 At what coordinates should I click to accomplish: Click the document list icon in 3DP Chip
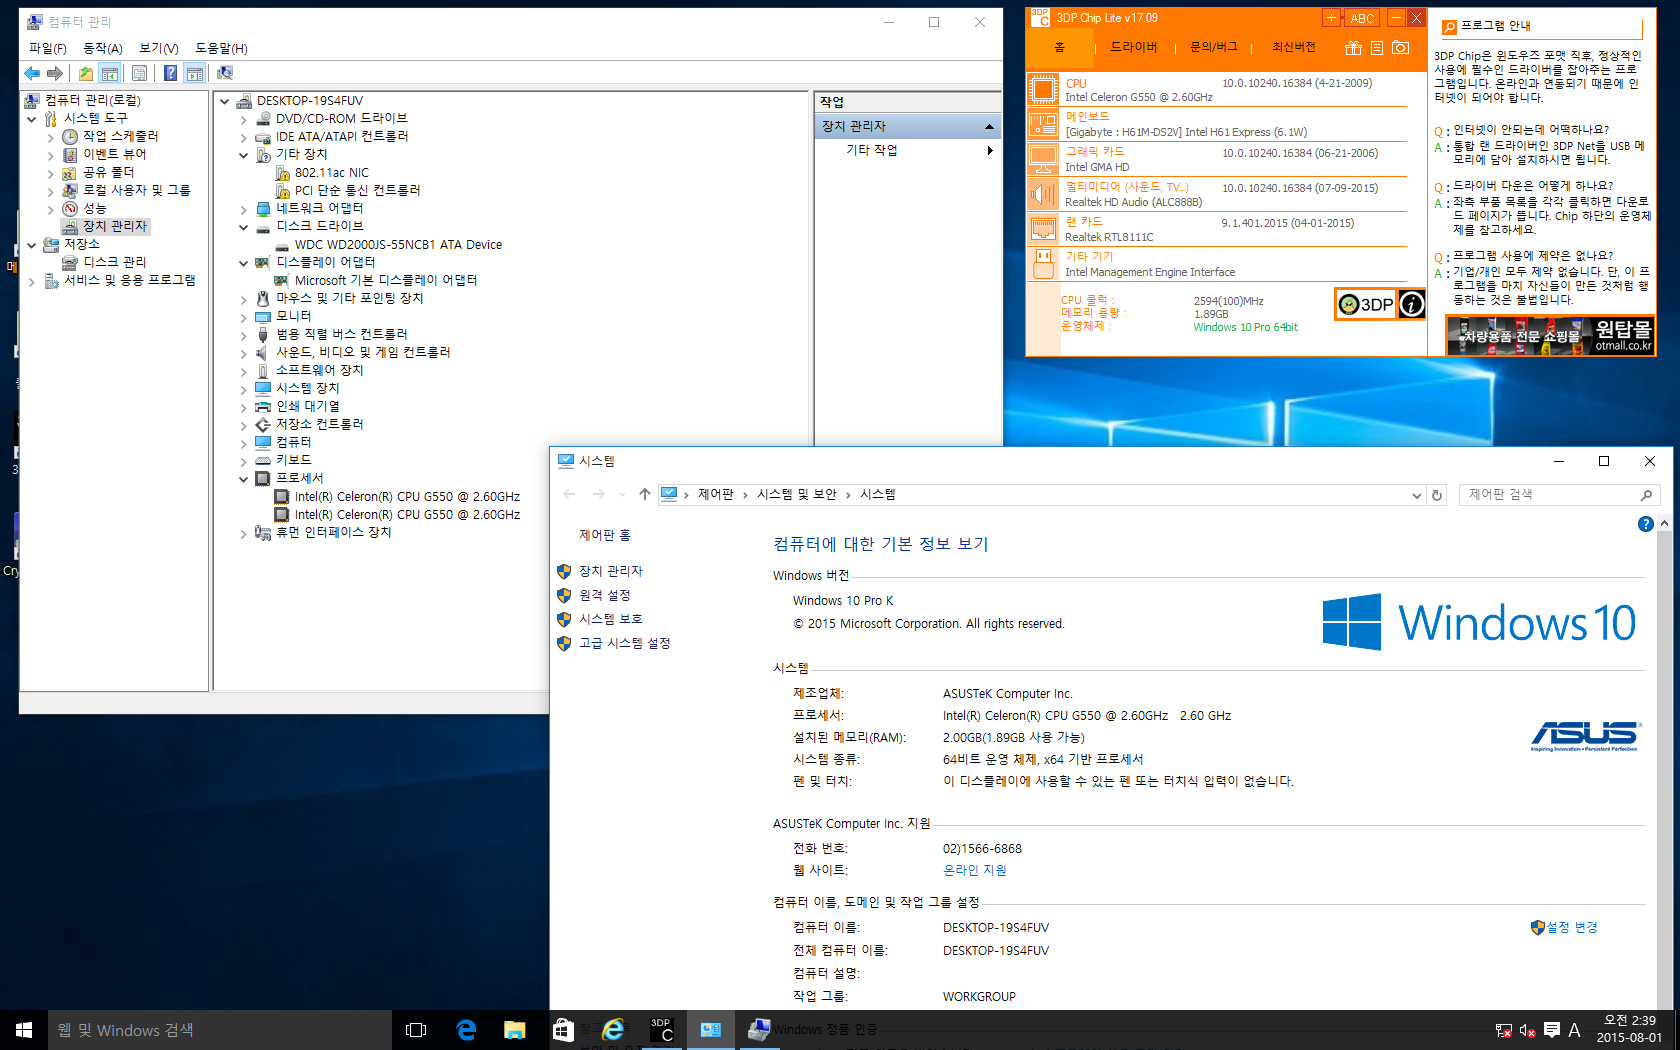(x=1377, y=47)
